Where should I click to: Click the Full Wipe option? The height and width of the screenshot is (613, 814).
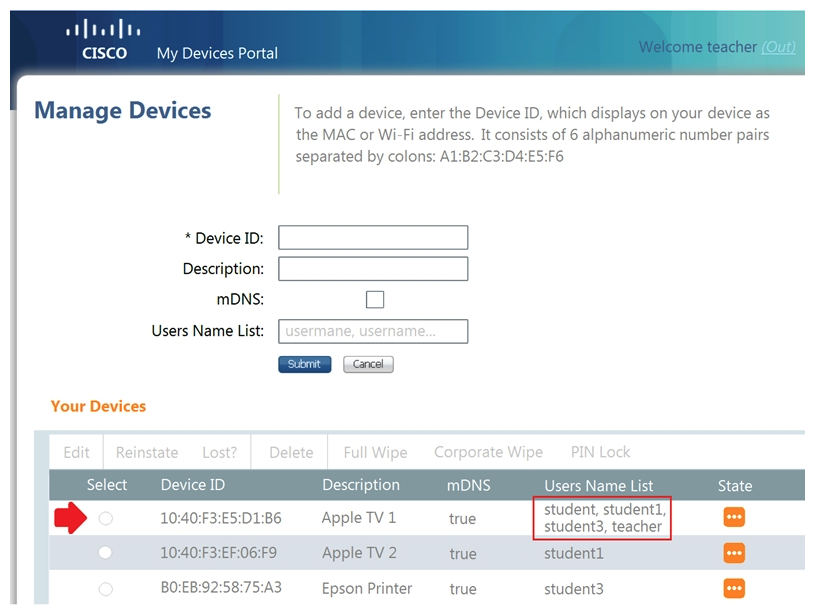pos(375,453)
